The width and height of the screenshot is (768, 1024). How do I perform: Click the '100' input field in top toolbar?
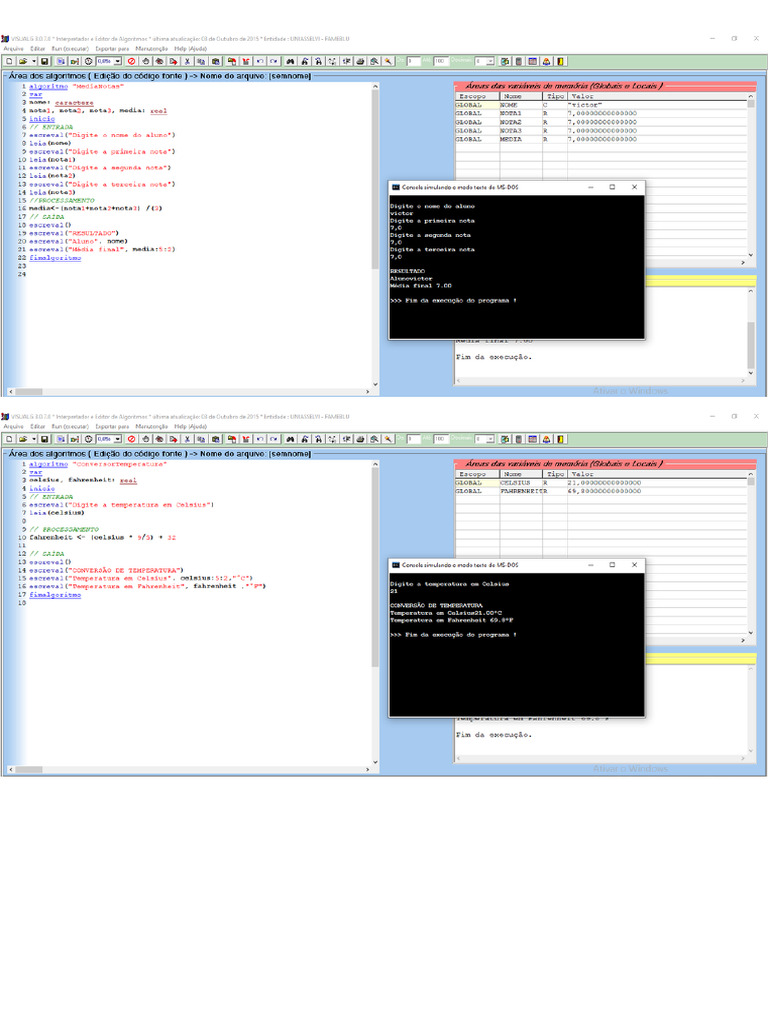(441, 61)
